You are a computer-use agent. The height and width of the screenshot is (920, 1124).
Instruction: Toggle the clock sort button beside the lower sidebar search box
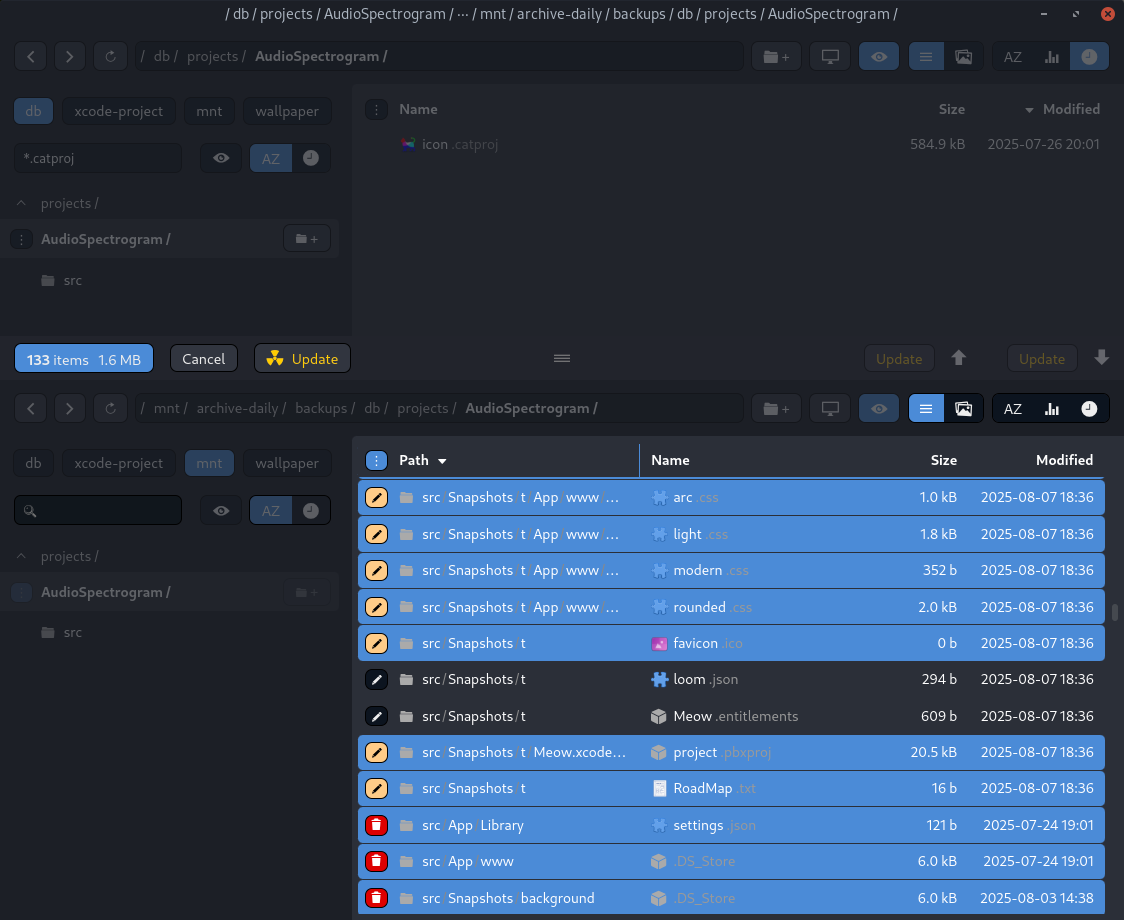pos(311,511)
